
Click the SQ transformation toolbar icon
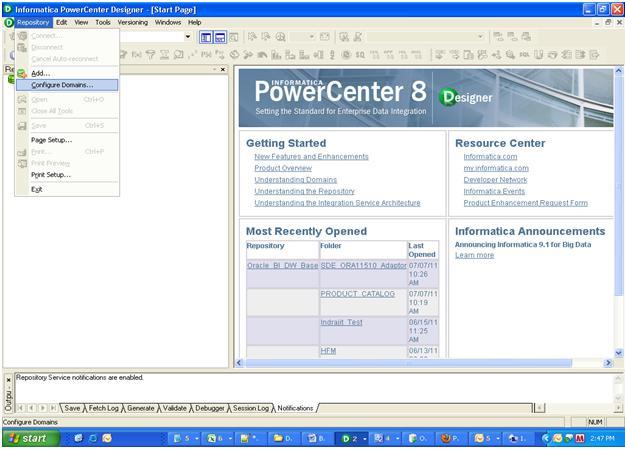(x=360, y=55)
